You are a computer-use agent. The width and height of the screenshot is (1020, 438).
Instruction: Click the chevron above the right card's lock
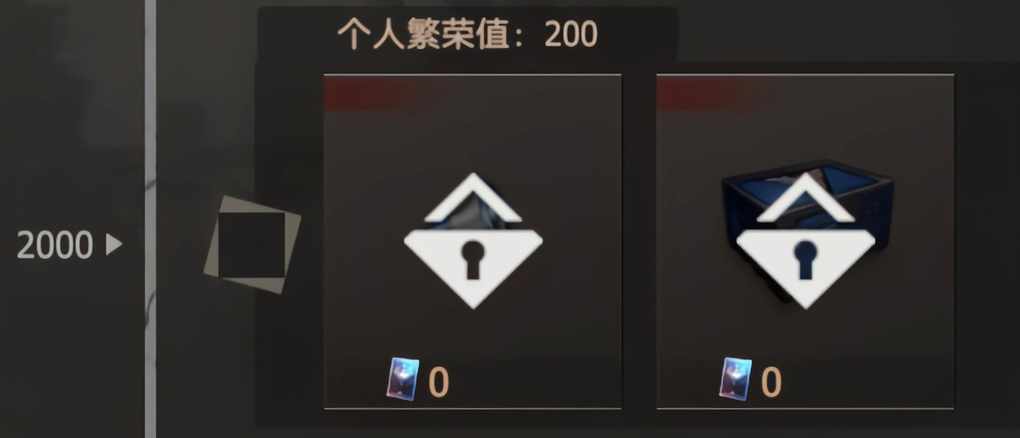point(805,197)
